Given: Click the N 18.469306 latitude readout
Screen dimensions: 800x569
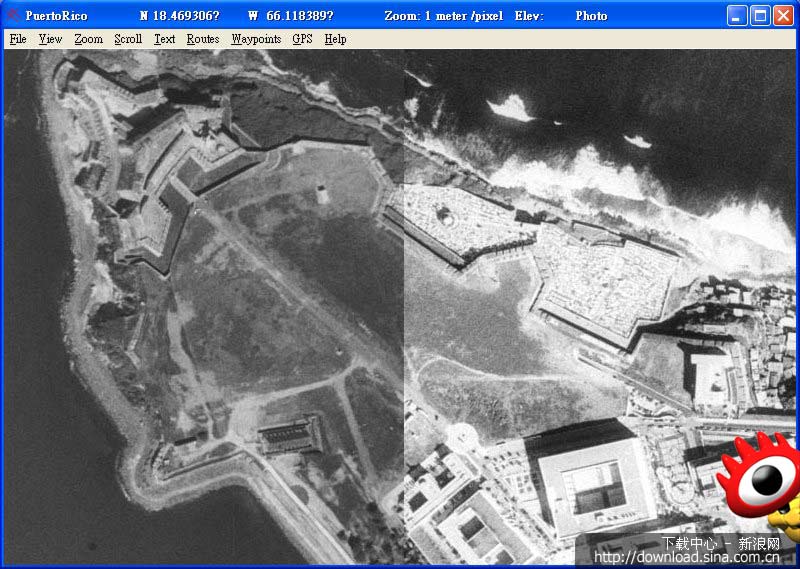Looking at the screenshot, I should [180, 16].
